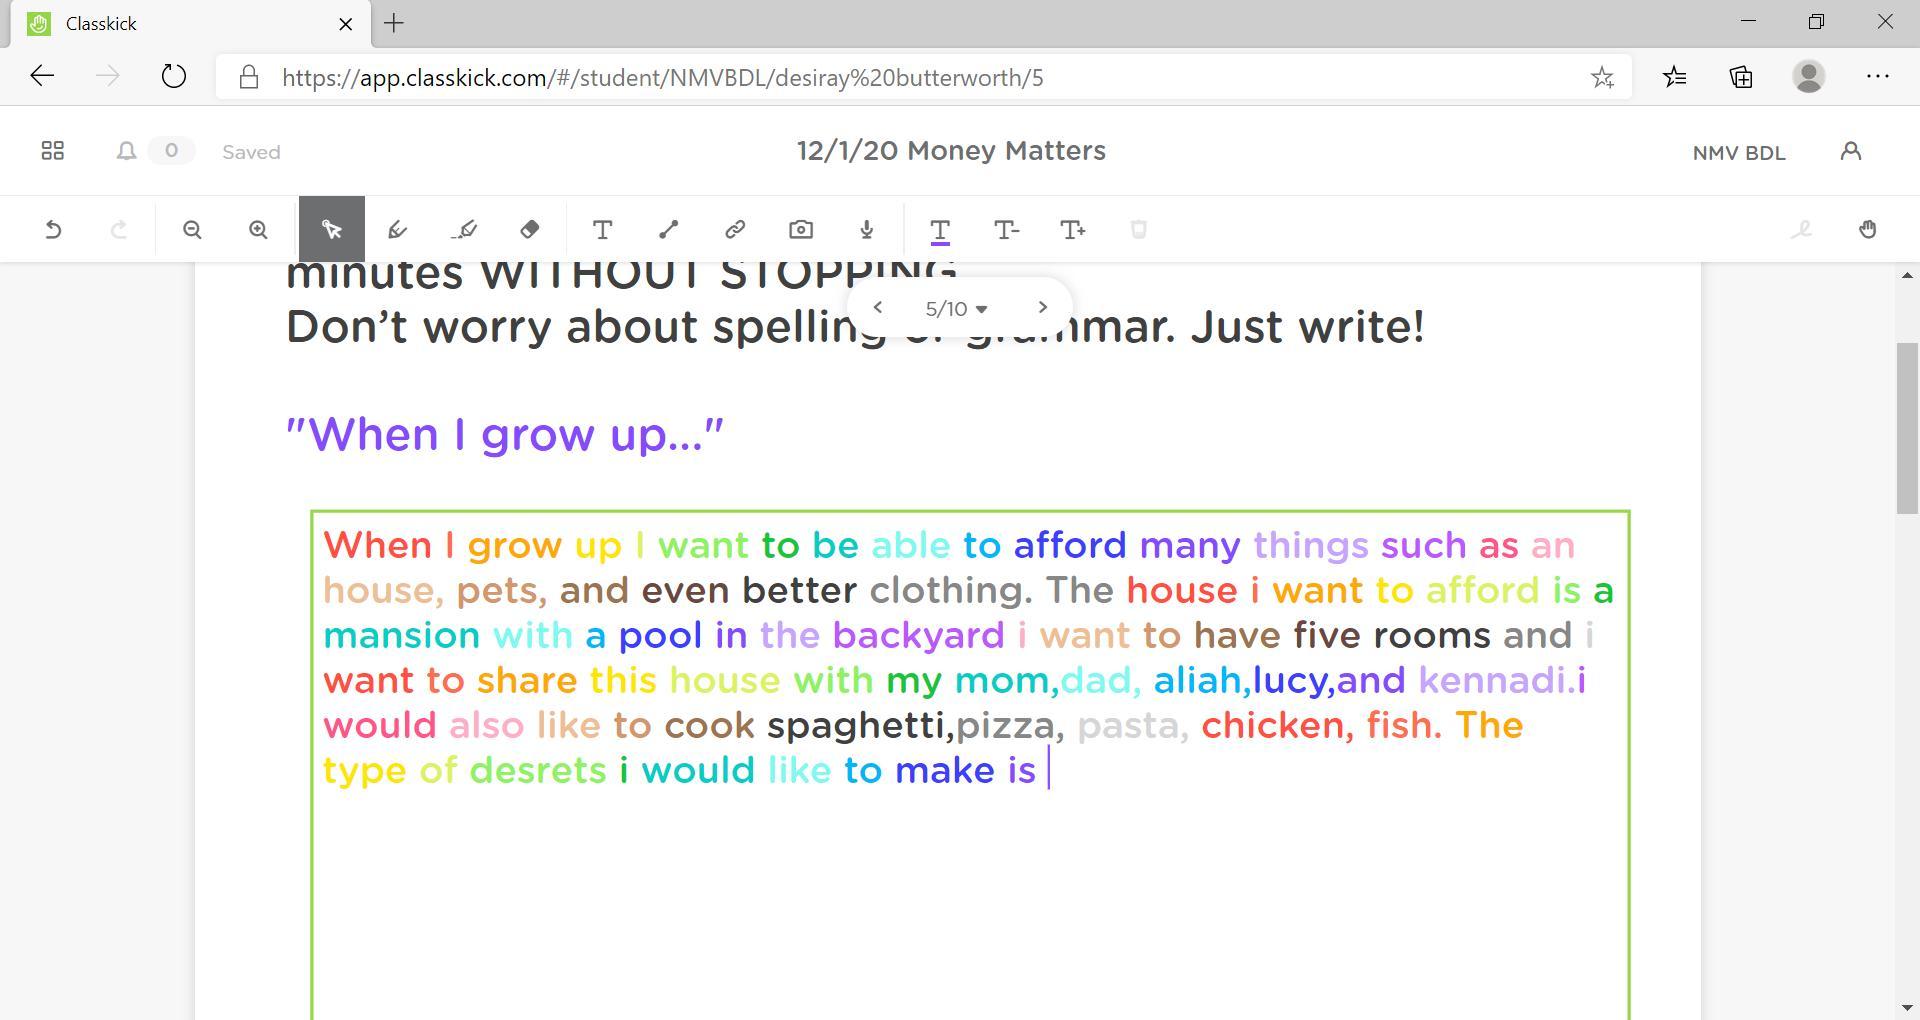The image size is (1920, 1020).
Task: Open the 5/10 slide dropdown
Action: [x=957, y=309]
